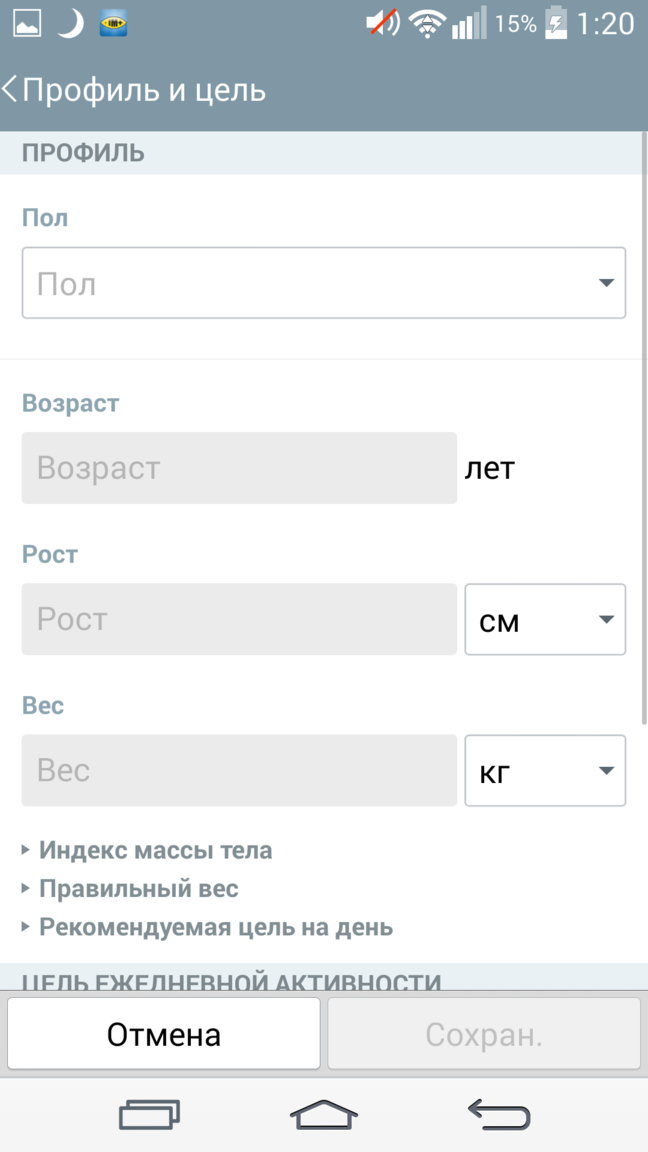Tap the gallery image icon in status bar
648x1152 pixels.
click(x=26, y=24)
